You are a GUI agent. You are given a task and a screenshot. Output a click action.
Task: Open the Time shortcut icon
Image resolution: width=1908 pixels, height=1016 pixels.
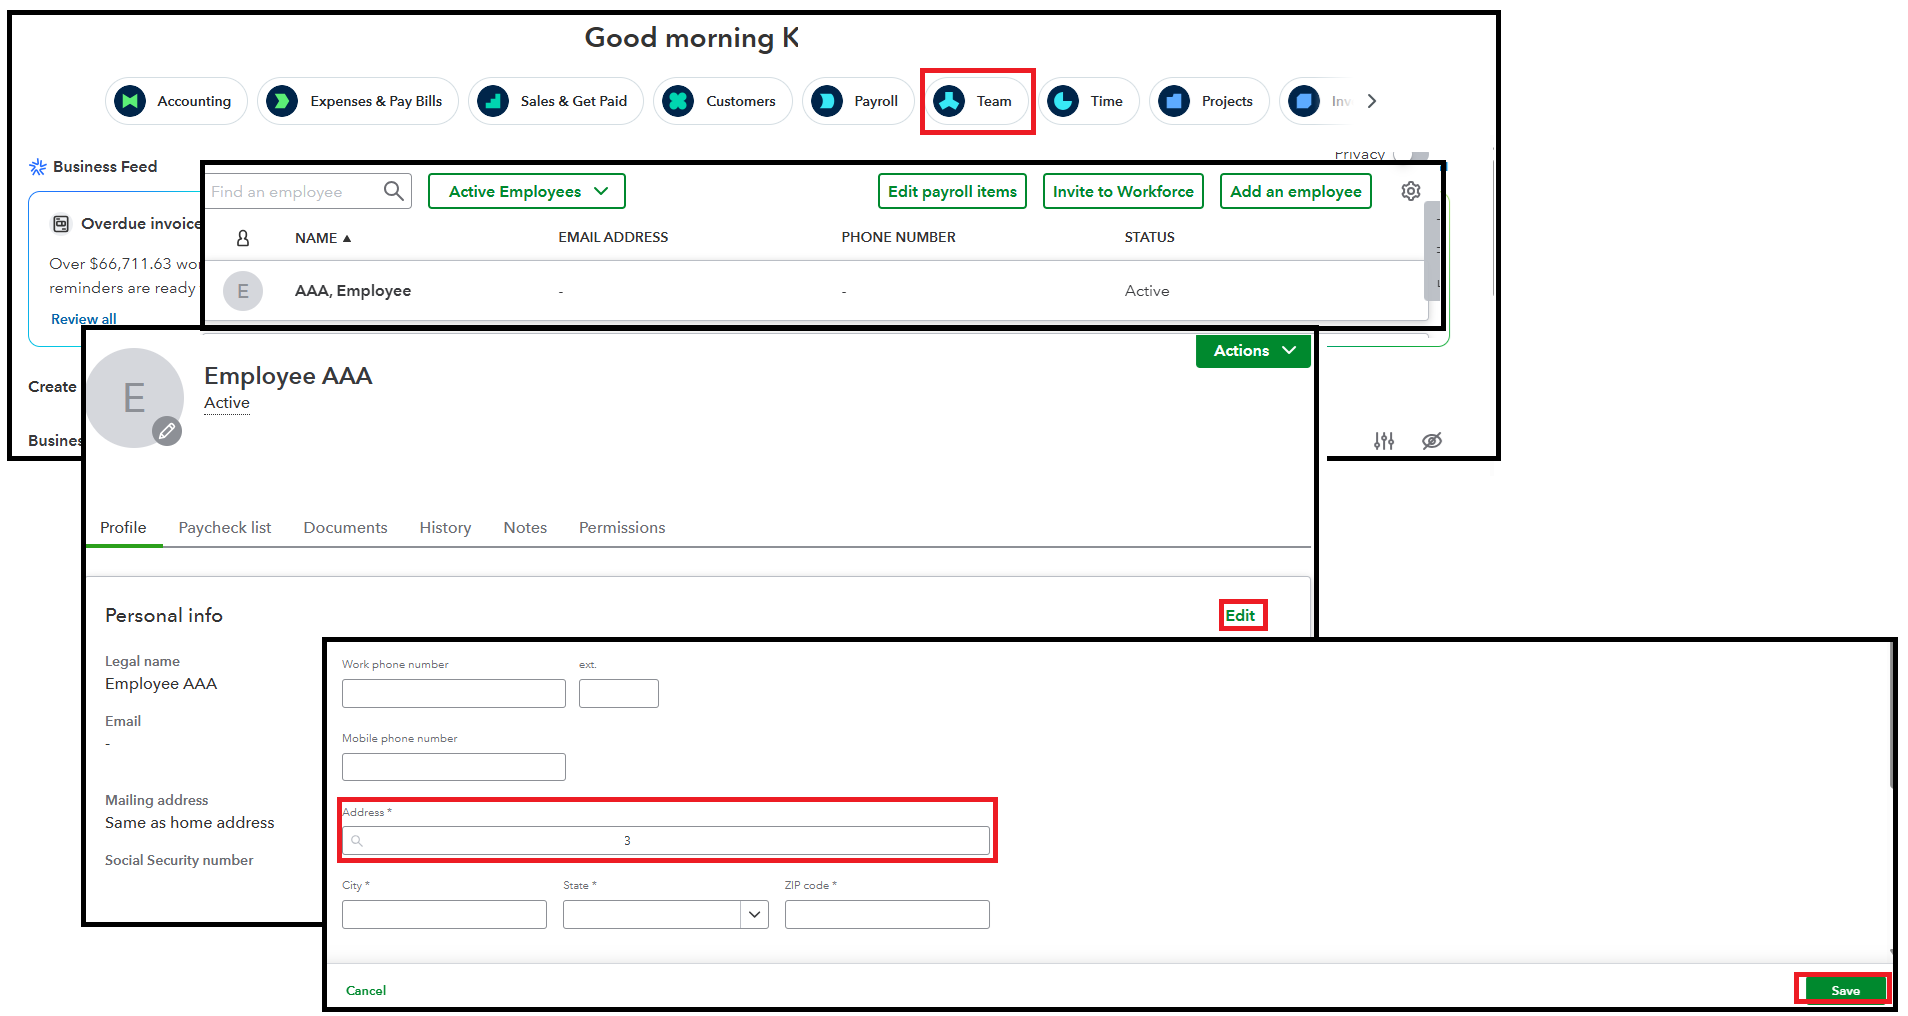click(1063, 101)
